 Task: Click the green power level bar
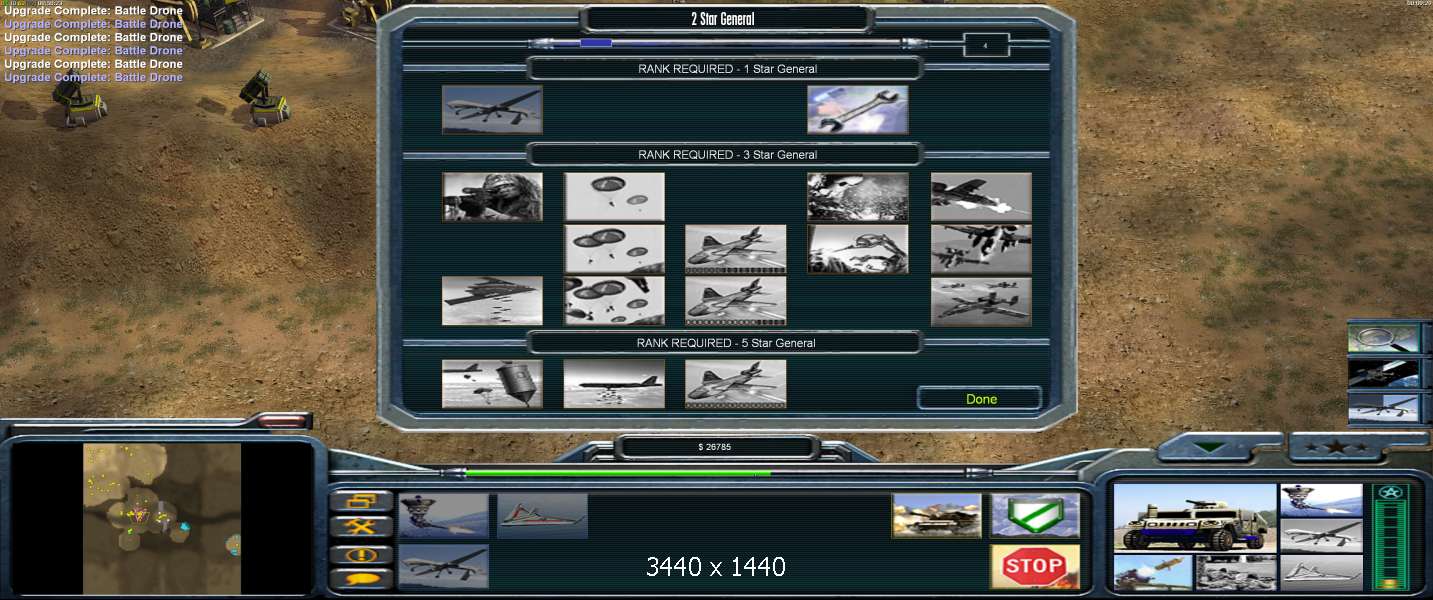pyautogui.click(x=618, y=473)
